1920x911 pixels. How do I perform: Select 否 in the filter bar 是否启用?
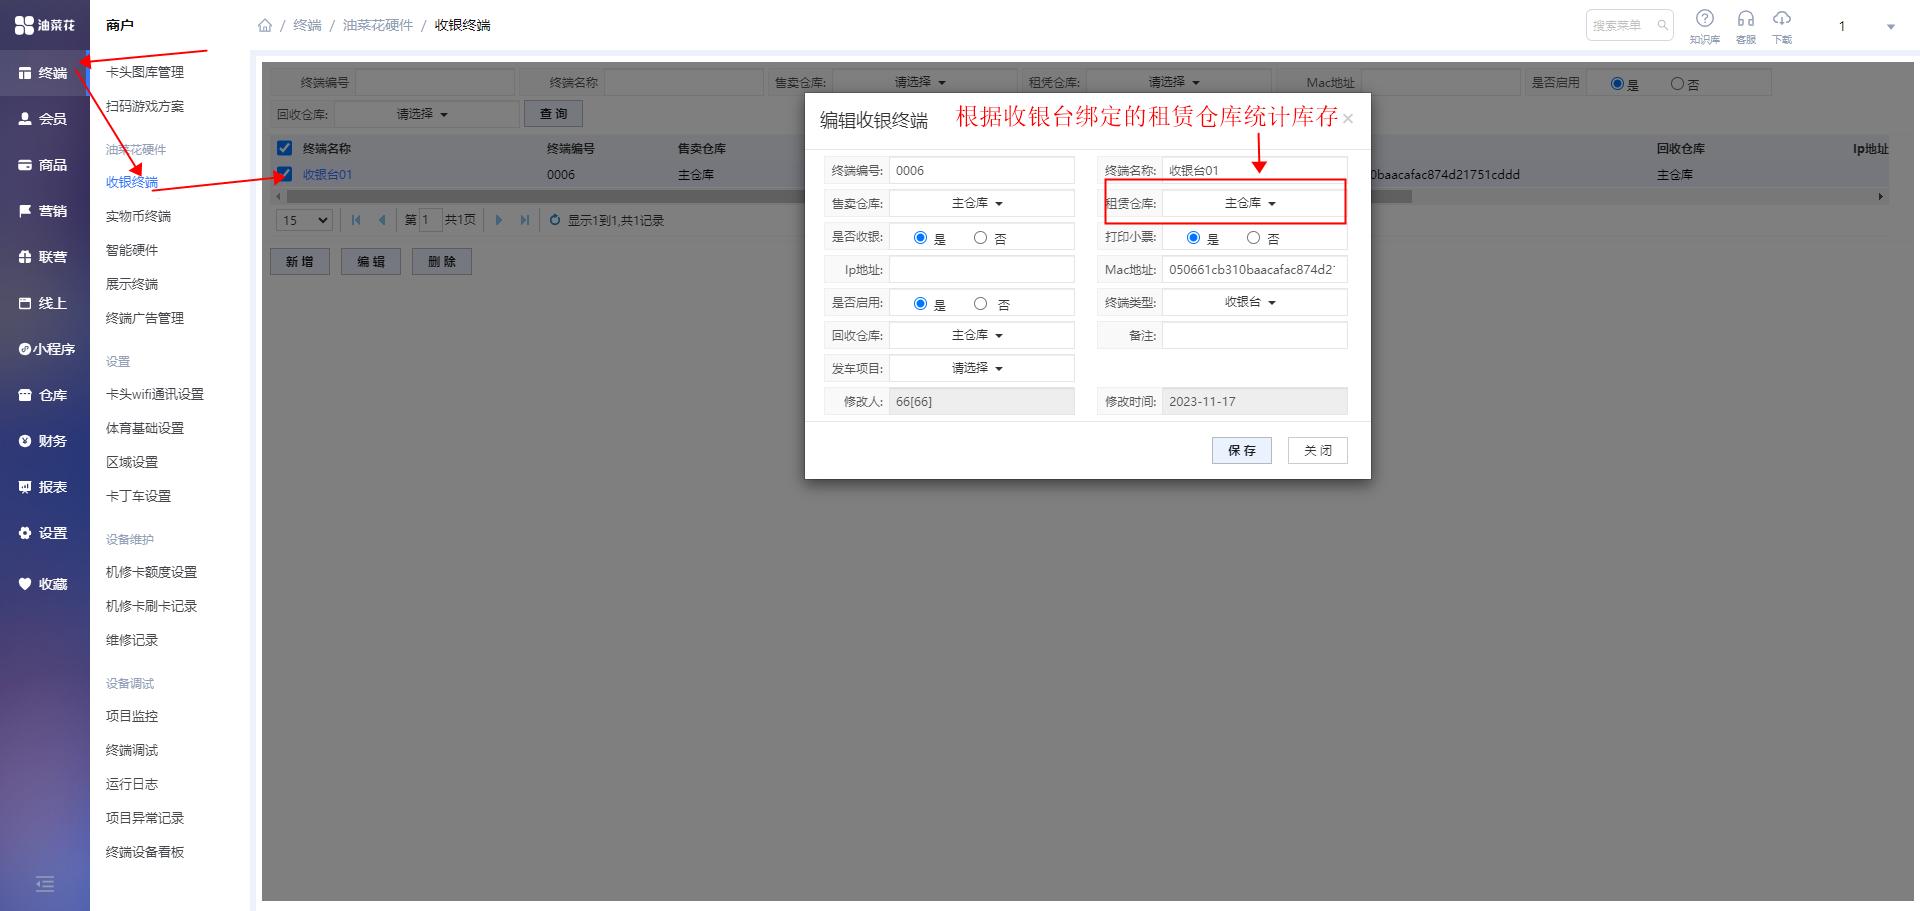coord(1677,84)
